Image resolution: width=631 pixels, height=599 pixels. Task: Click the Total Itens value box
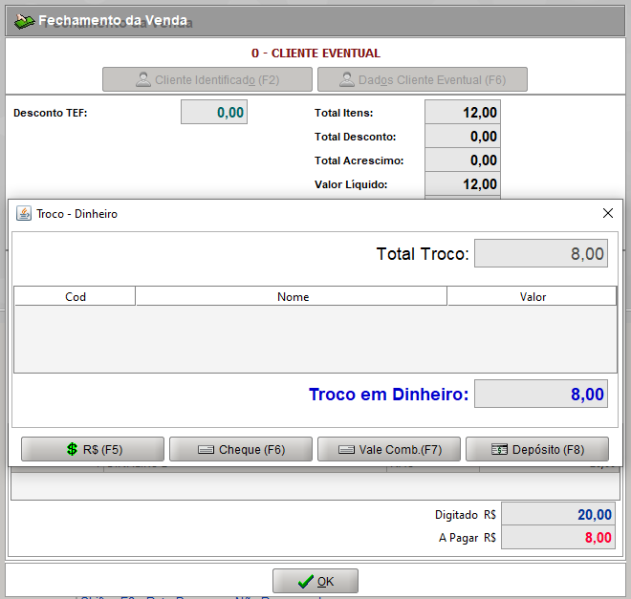pyautogui.click(x=462, y=113)
